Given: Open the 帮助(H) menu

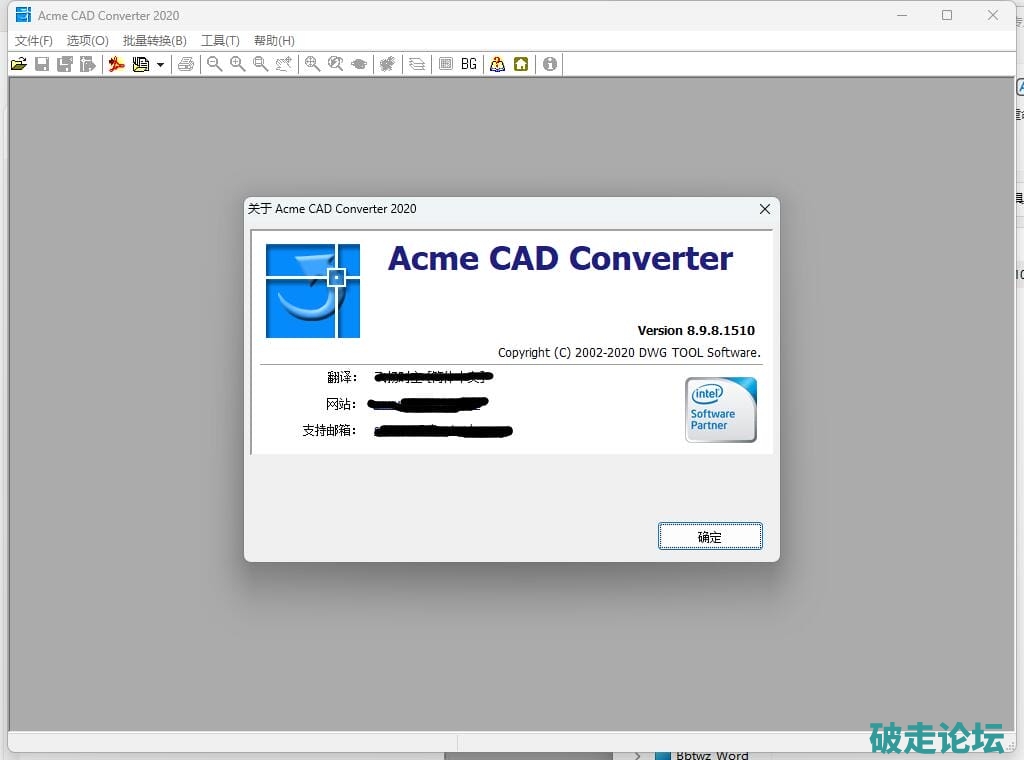Looking at the screenshot, I should (274, 41).
